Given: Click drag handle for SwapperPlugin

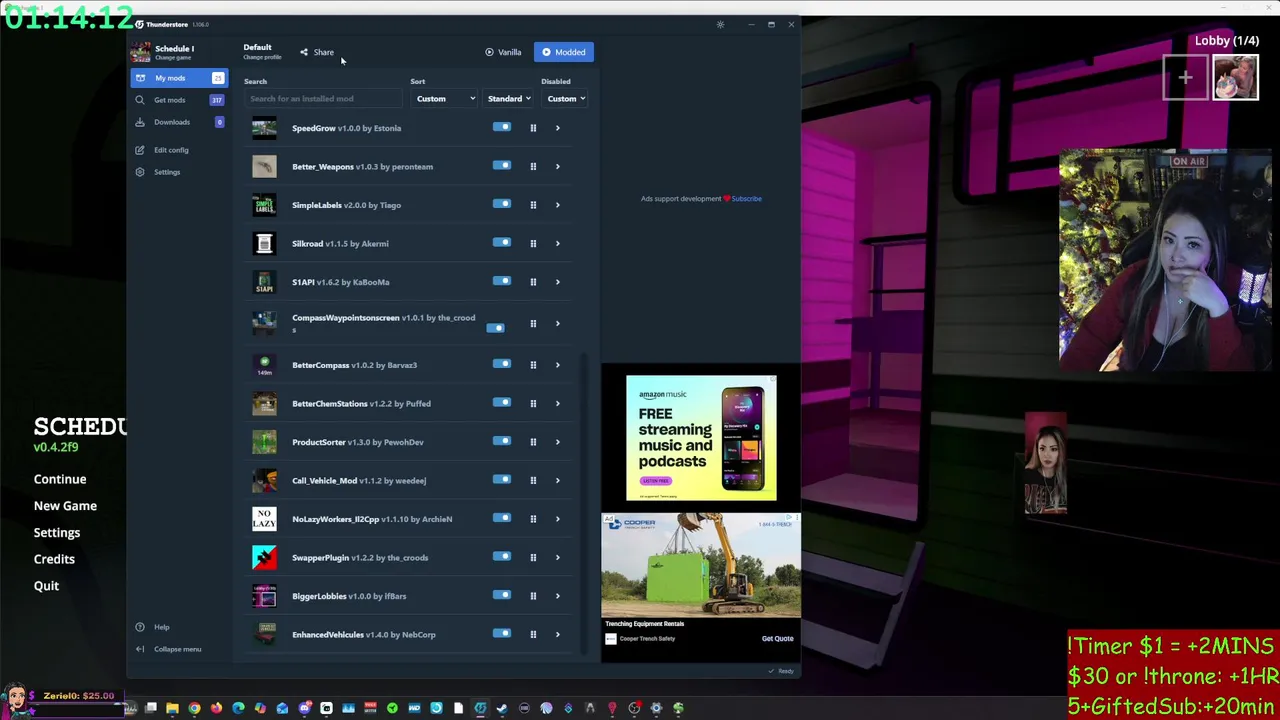Looking at the screenshot, I should click(533, 558).
